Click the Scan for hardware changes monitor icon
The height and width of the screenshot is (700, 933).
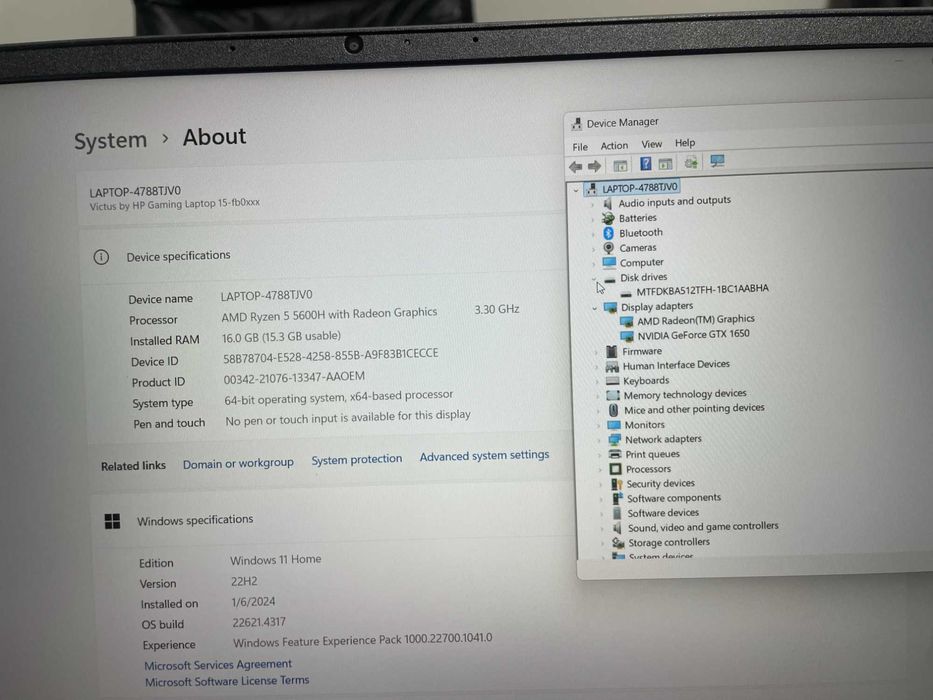point(717,161)
